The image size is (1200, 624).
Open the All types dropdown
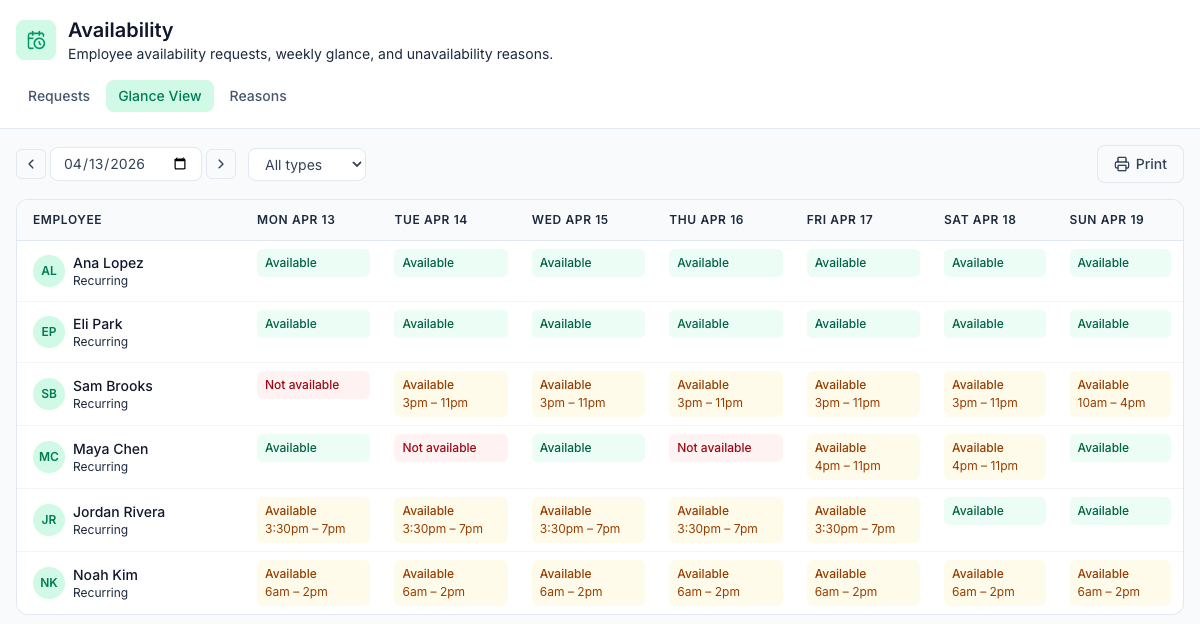coord(307,165)
